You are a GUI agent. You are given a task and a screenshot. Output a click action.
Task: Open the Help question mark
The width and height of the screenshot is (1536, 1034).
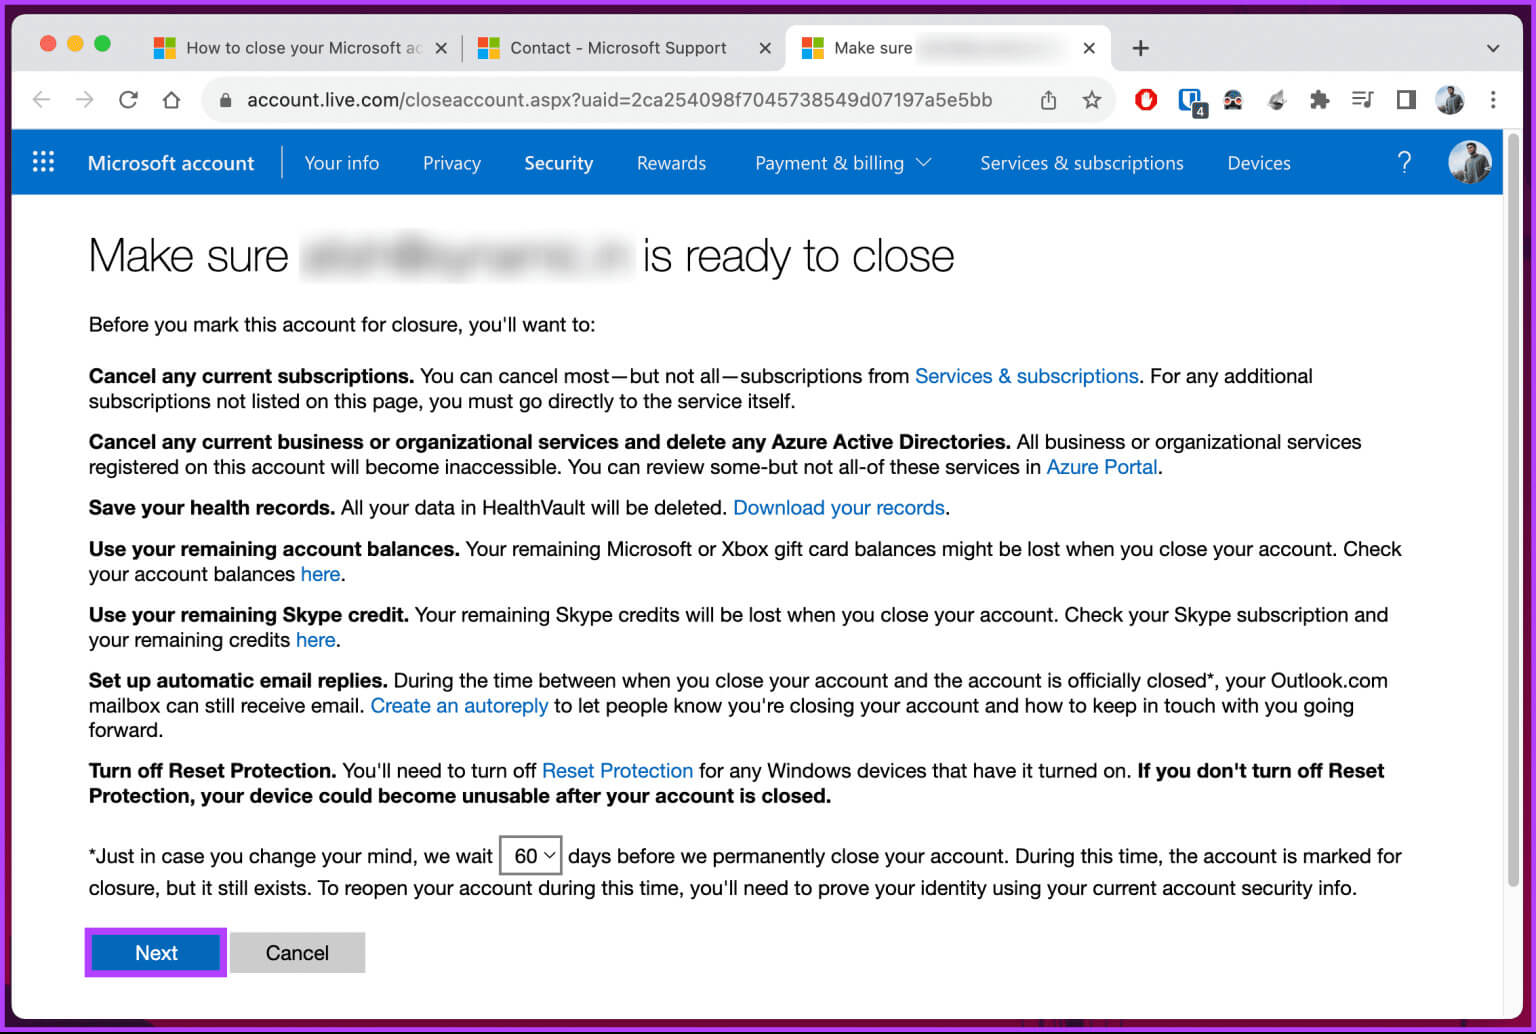[1404, 162]
